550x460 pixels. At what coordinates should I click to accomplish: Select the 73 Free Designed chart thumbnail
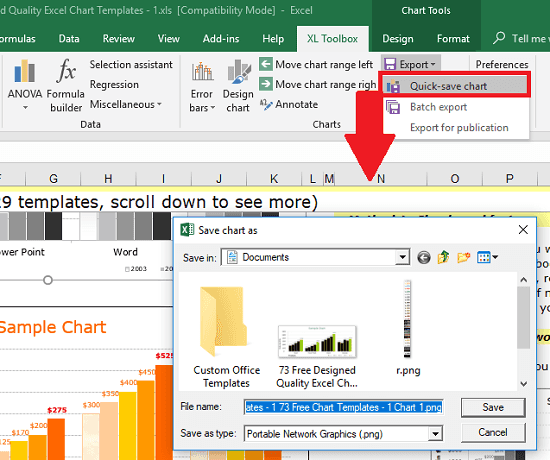(x=317, y=356)
